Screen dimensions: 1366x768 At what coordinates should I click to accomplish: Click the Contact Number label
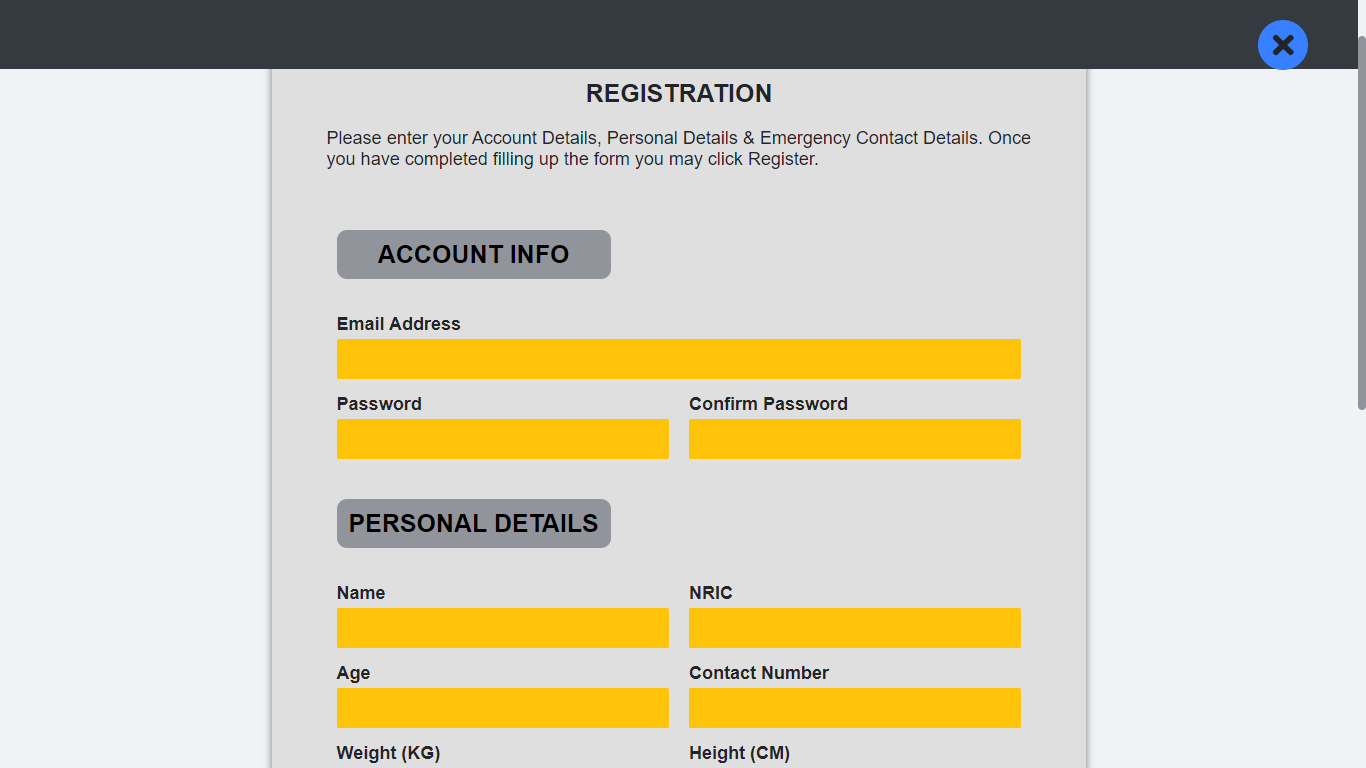[758, 673]
